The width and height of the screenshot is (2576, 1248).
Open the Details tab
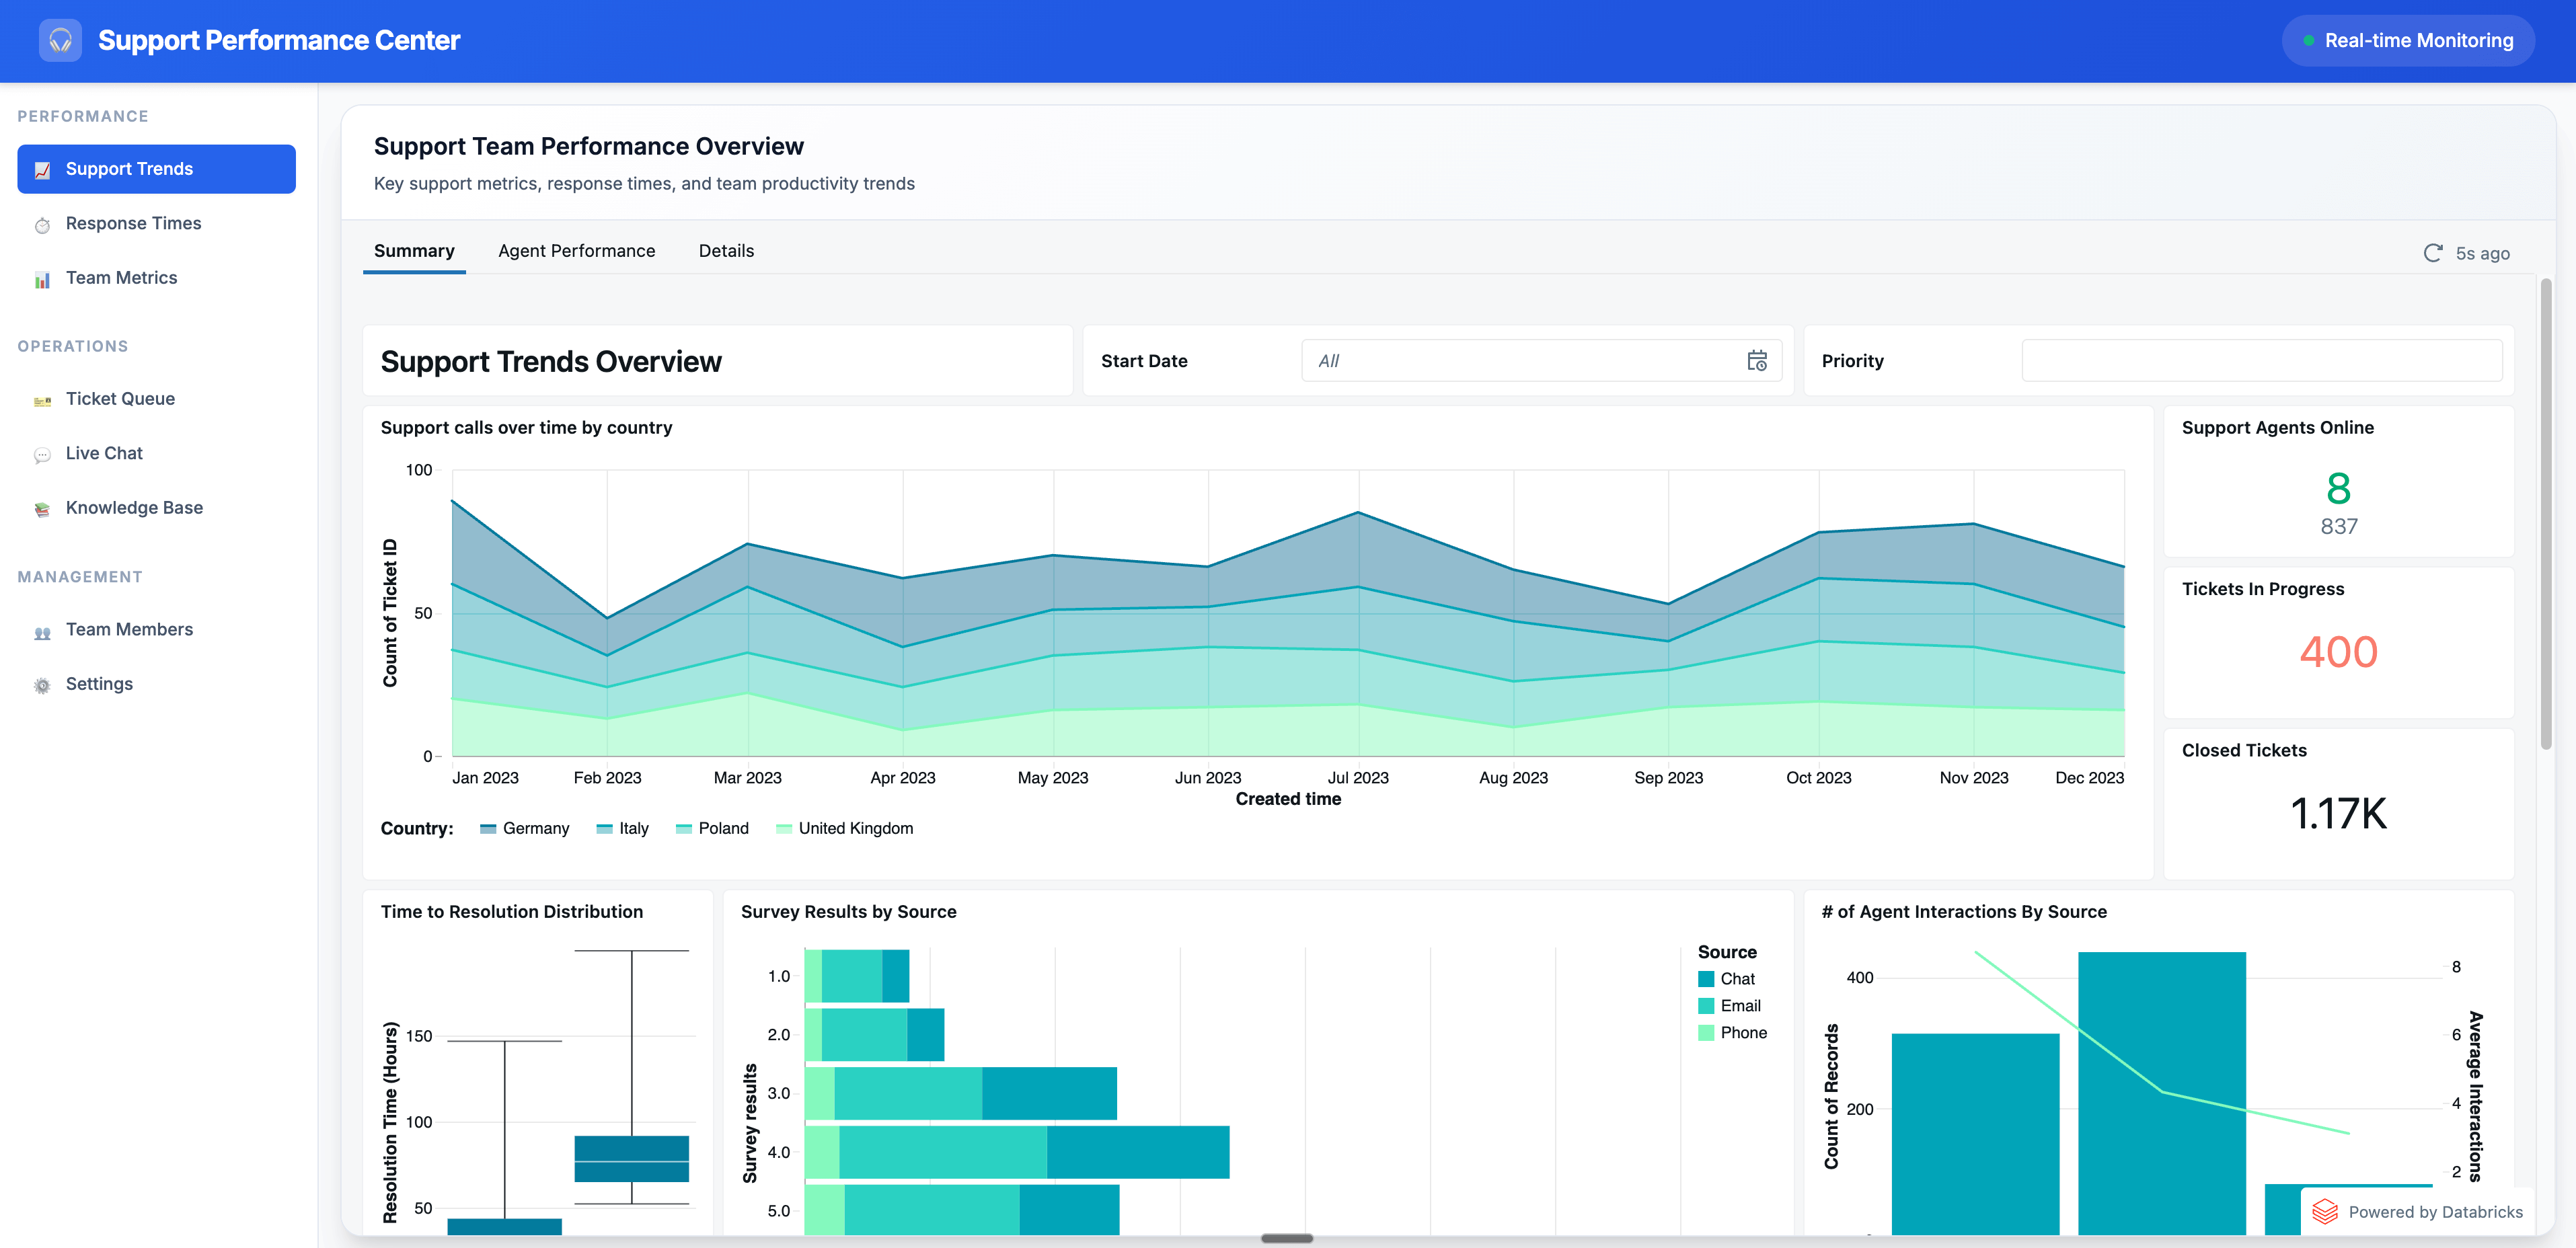[726, 251]
